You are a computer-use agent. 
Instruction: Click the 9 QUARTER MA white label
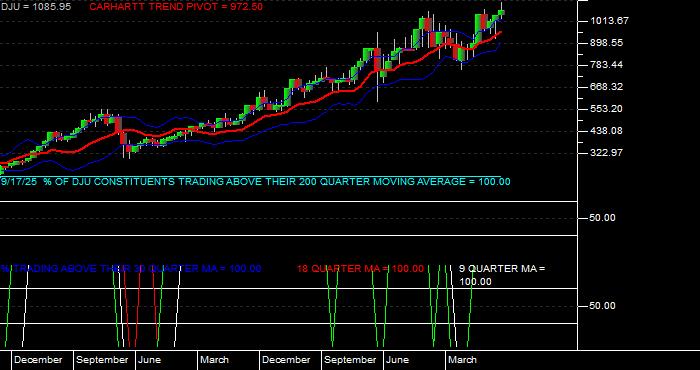tap(502, 275)
